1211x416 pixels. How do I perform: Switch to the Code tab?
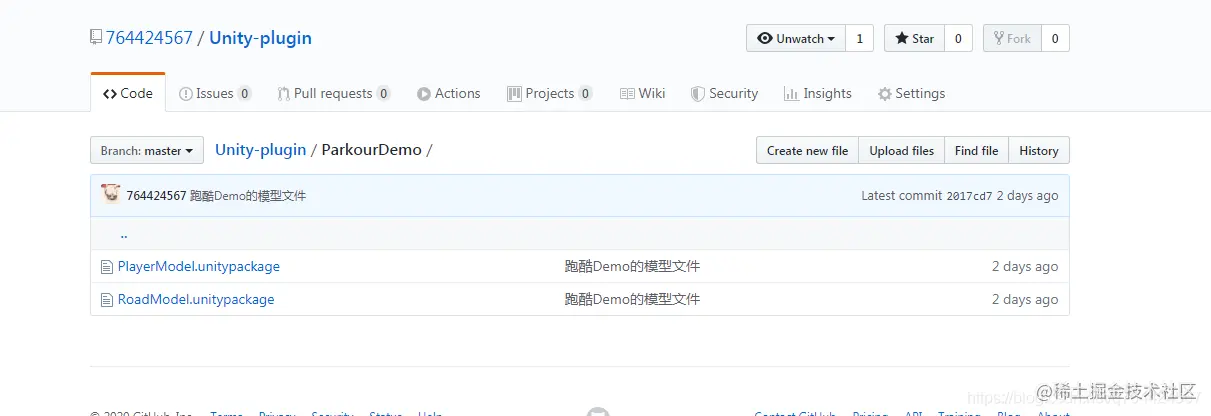point(128,93)
